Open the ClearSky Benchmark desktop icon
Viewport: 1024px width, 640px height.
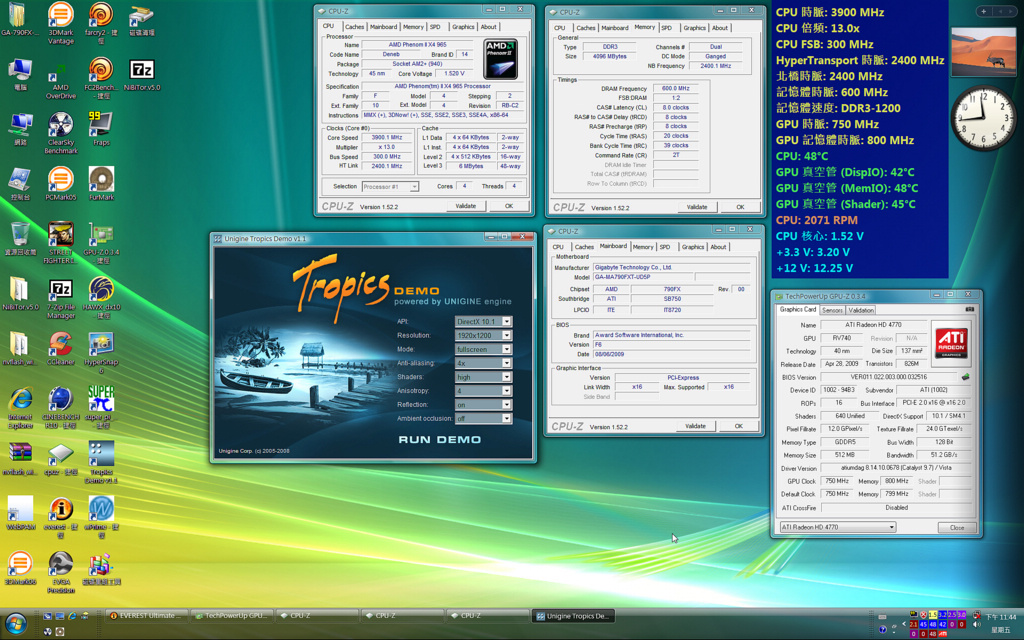(x=60, y=133)
